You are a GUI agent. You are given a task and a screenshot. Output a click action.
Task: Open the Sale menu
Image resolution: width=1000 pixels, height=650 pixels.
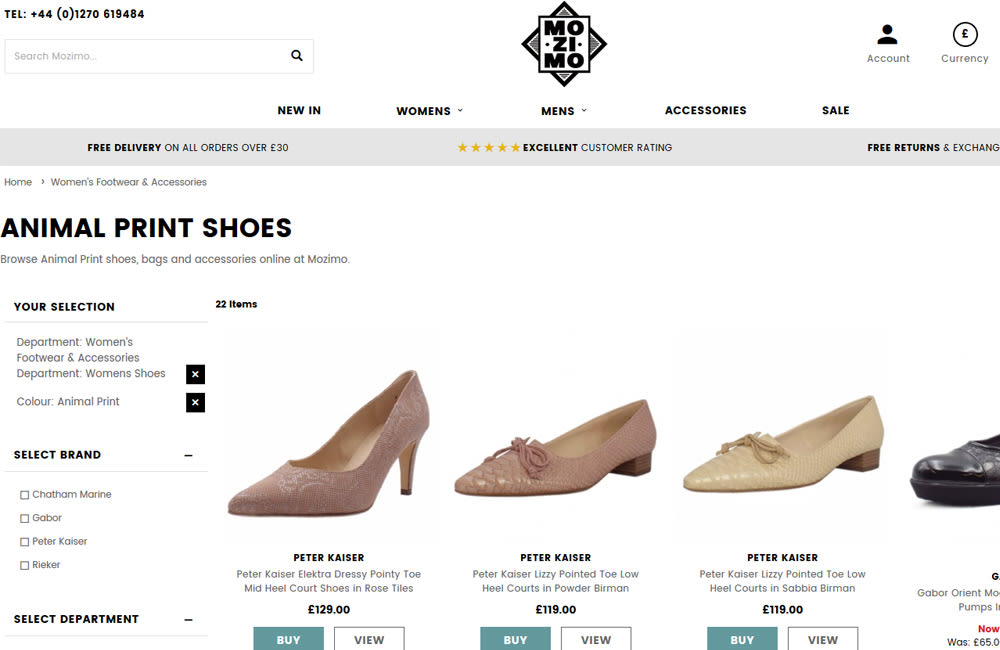click(835, 110)
